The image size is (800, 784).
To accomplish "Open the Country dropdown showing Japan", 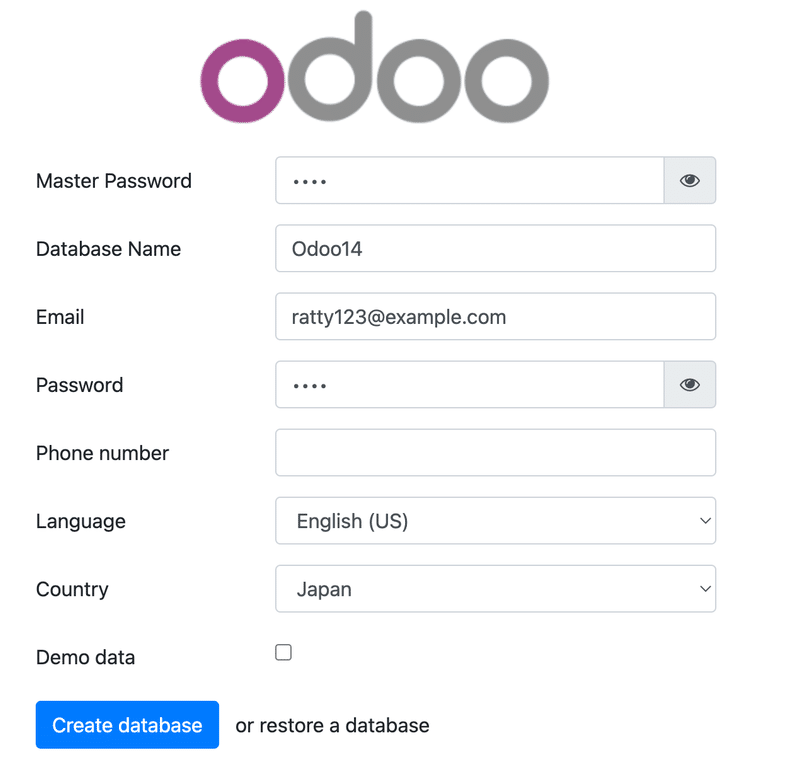I will 495,589.
